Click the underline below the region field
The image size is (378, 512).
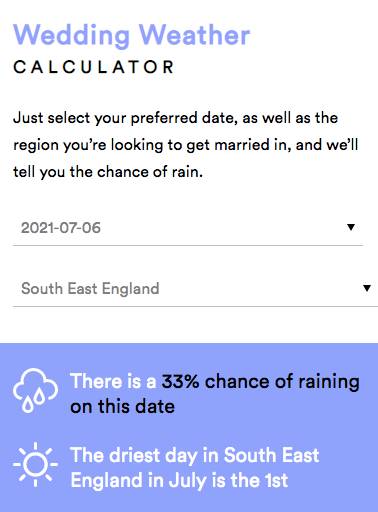click(x=195, y=306)
